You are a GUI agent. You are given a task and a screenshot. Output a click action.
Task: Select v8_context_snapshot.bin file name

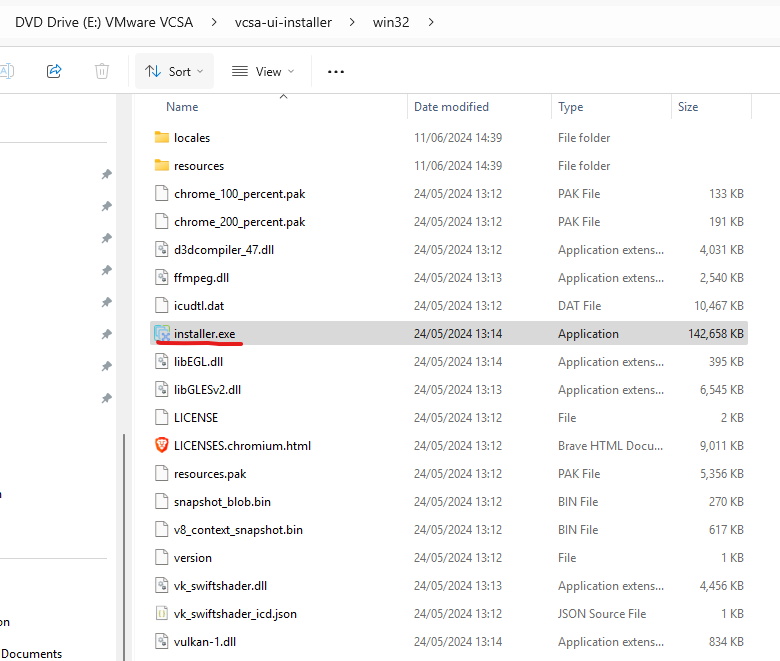pos(238,530)
